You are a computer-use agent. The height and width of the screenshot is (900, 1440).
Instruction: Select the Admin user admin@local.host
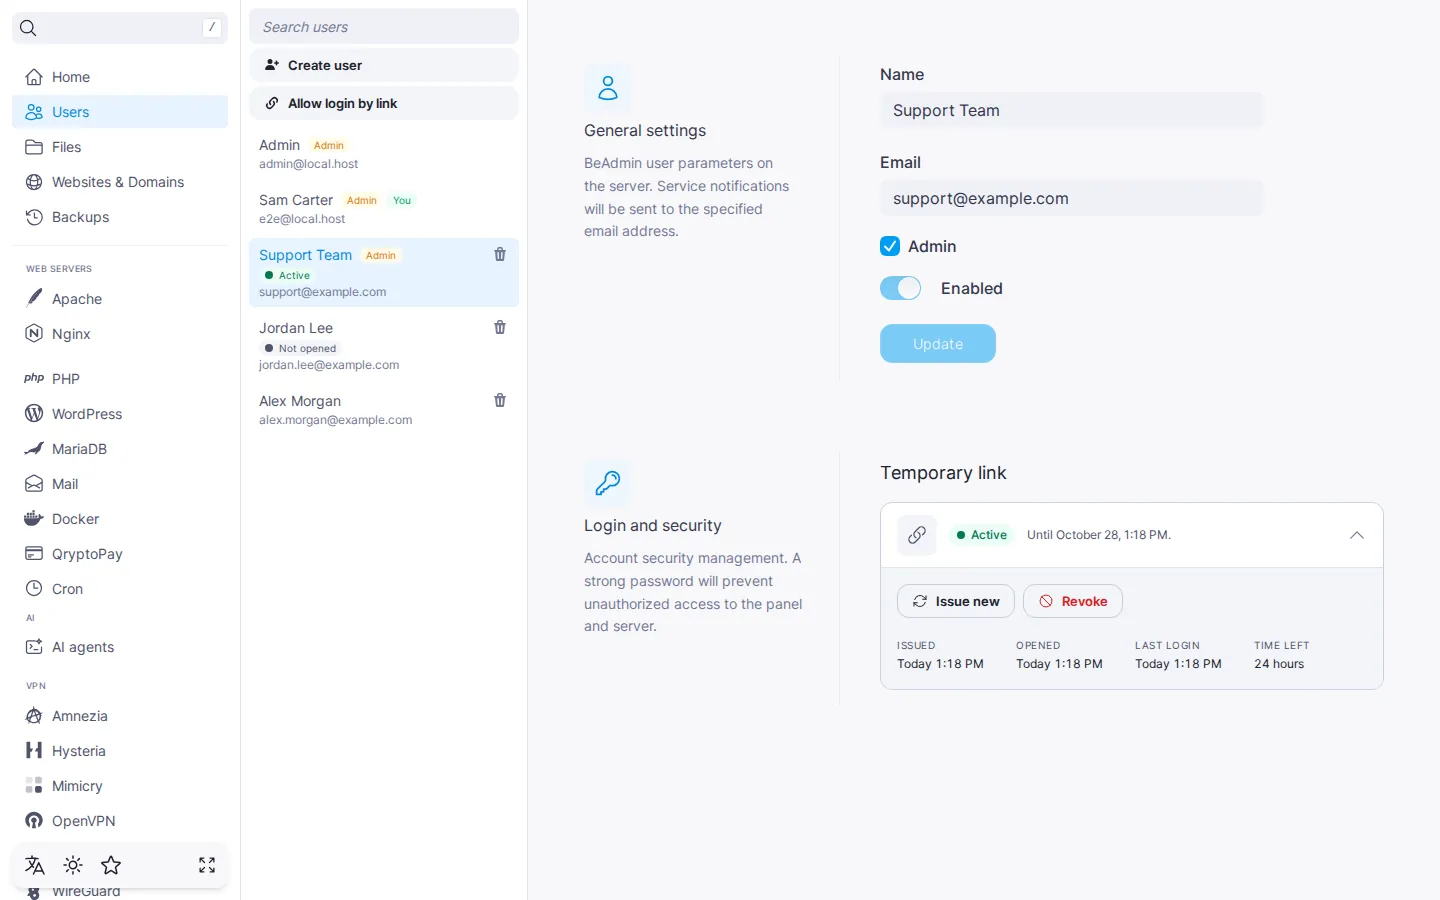(x=384, y=154)
